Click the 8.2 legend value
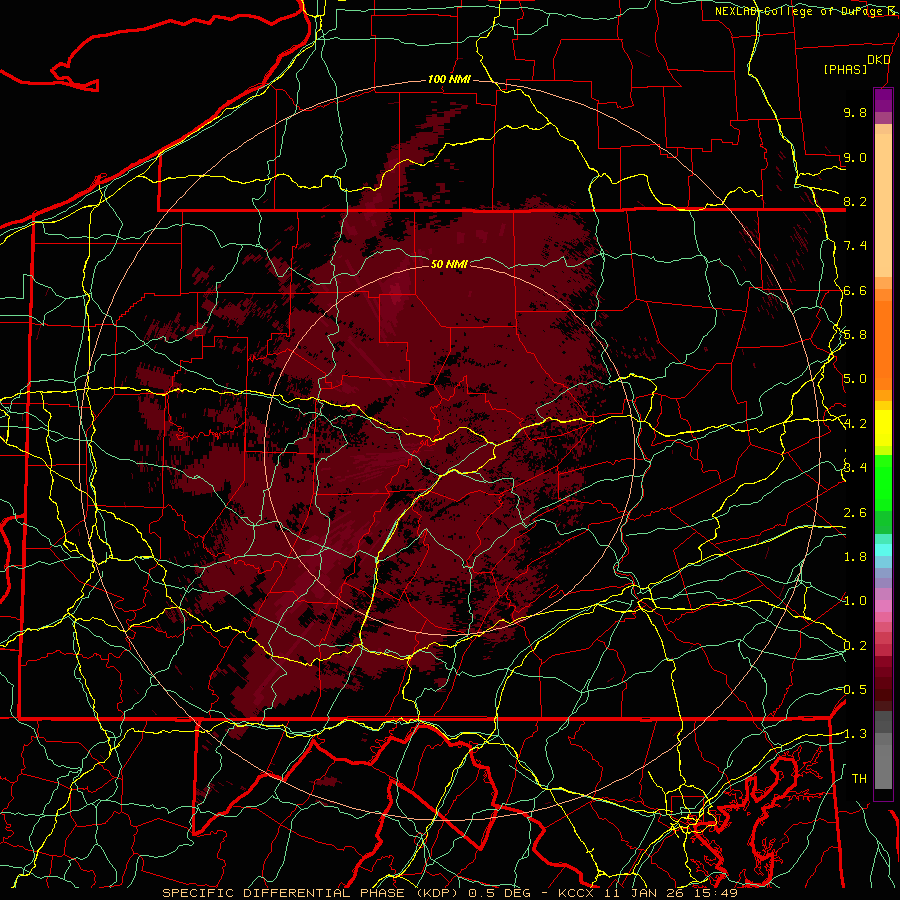This screenshot has width=900, height=900. 855,201
